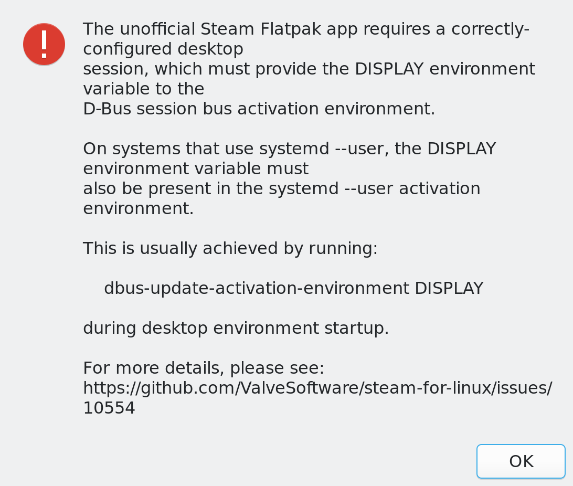Viewport: 573px width, 486px height.
Task: Click the line "On systems that use systemd --user"
Action: pos(289,149)
